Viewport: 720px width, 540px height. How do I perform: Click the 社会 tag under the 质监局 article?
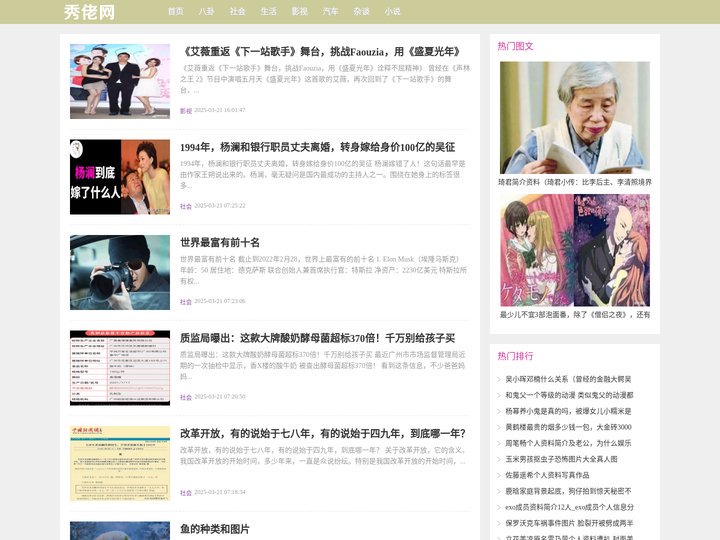coord(186,397)
